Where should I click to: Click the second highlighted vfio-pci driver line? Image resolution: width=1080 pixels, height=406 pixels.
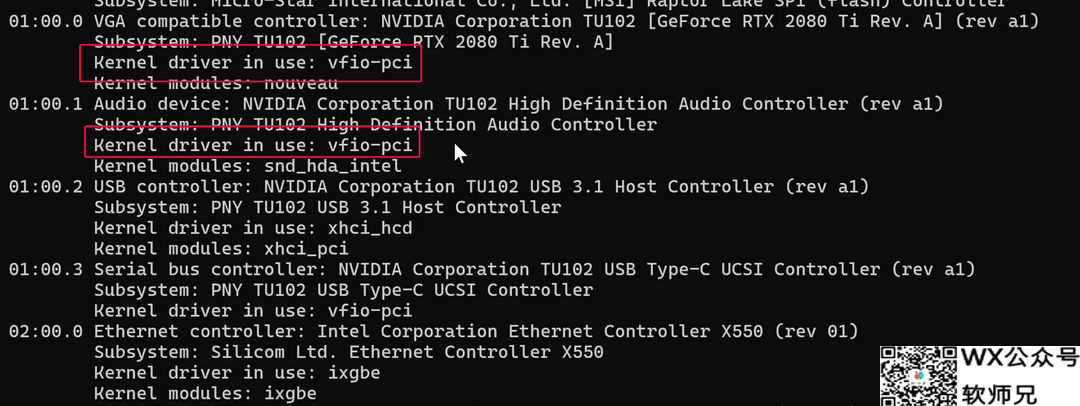click(x=253, y=145)
